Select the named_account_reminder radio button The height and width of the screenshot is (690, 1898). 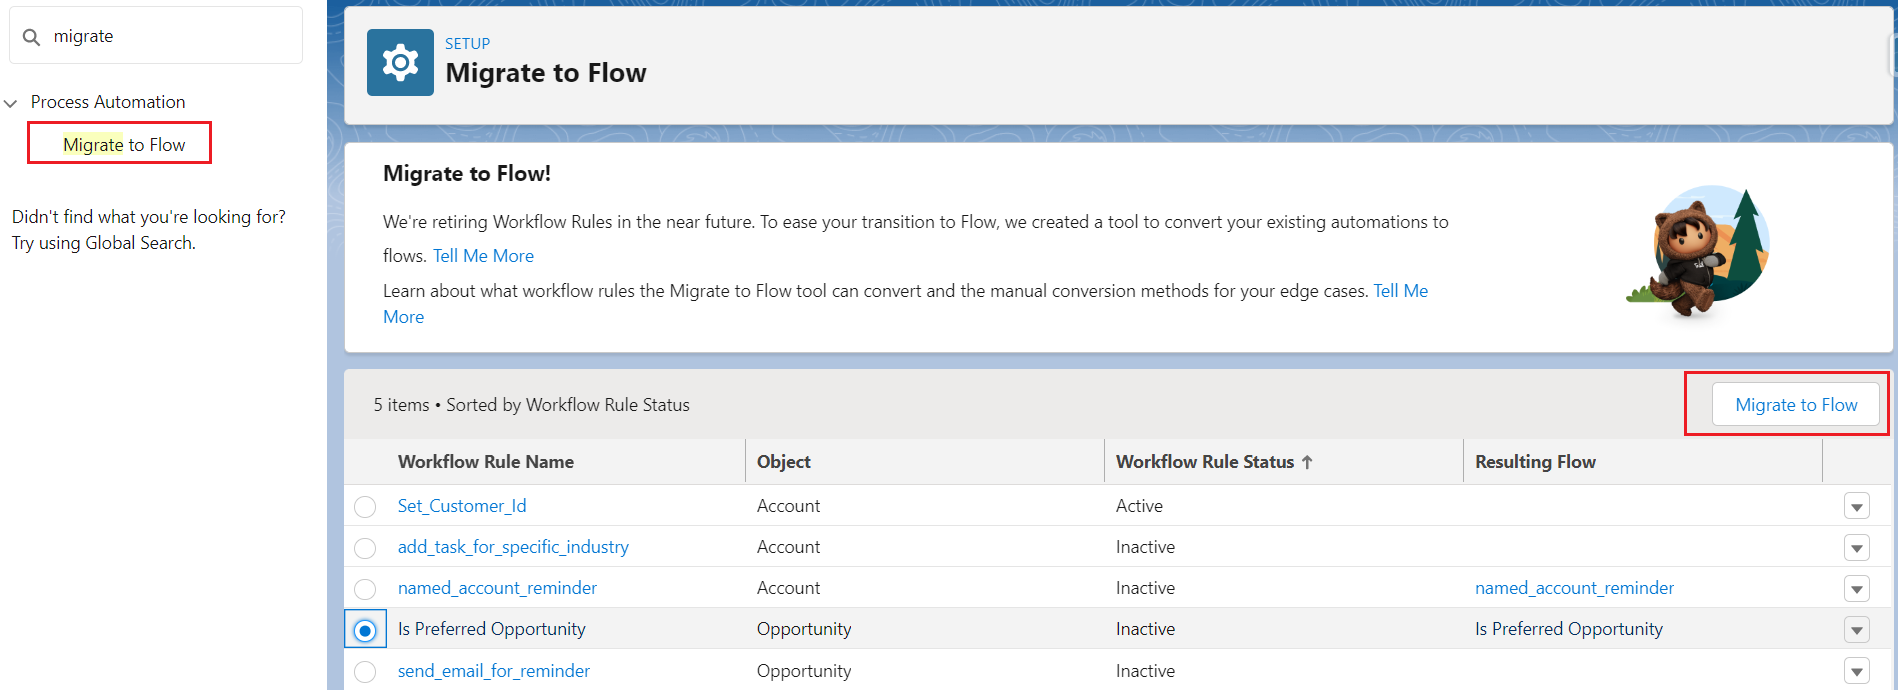[365, 589]
